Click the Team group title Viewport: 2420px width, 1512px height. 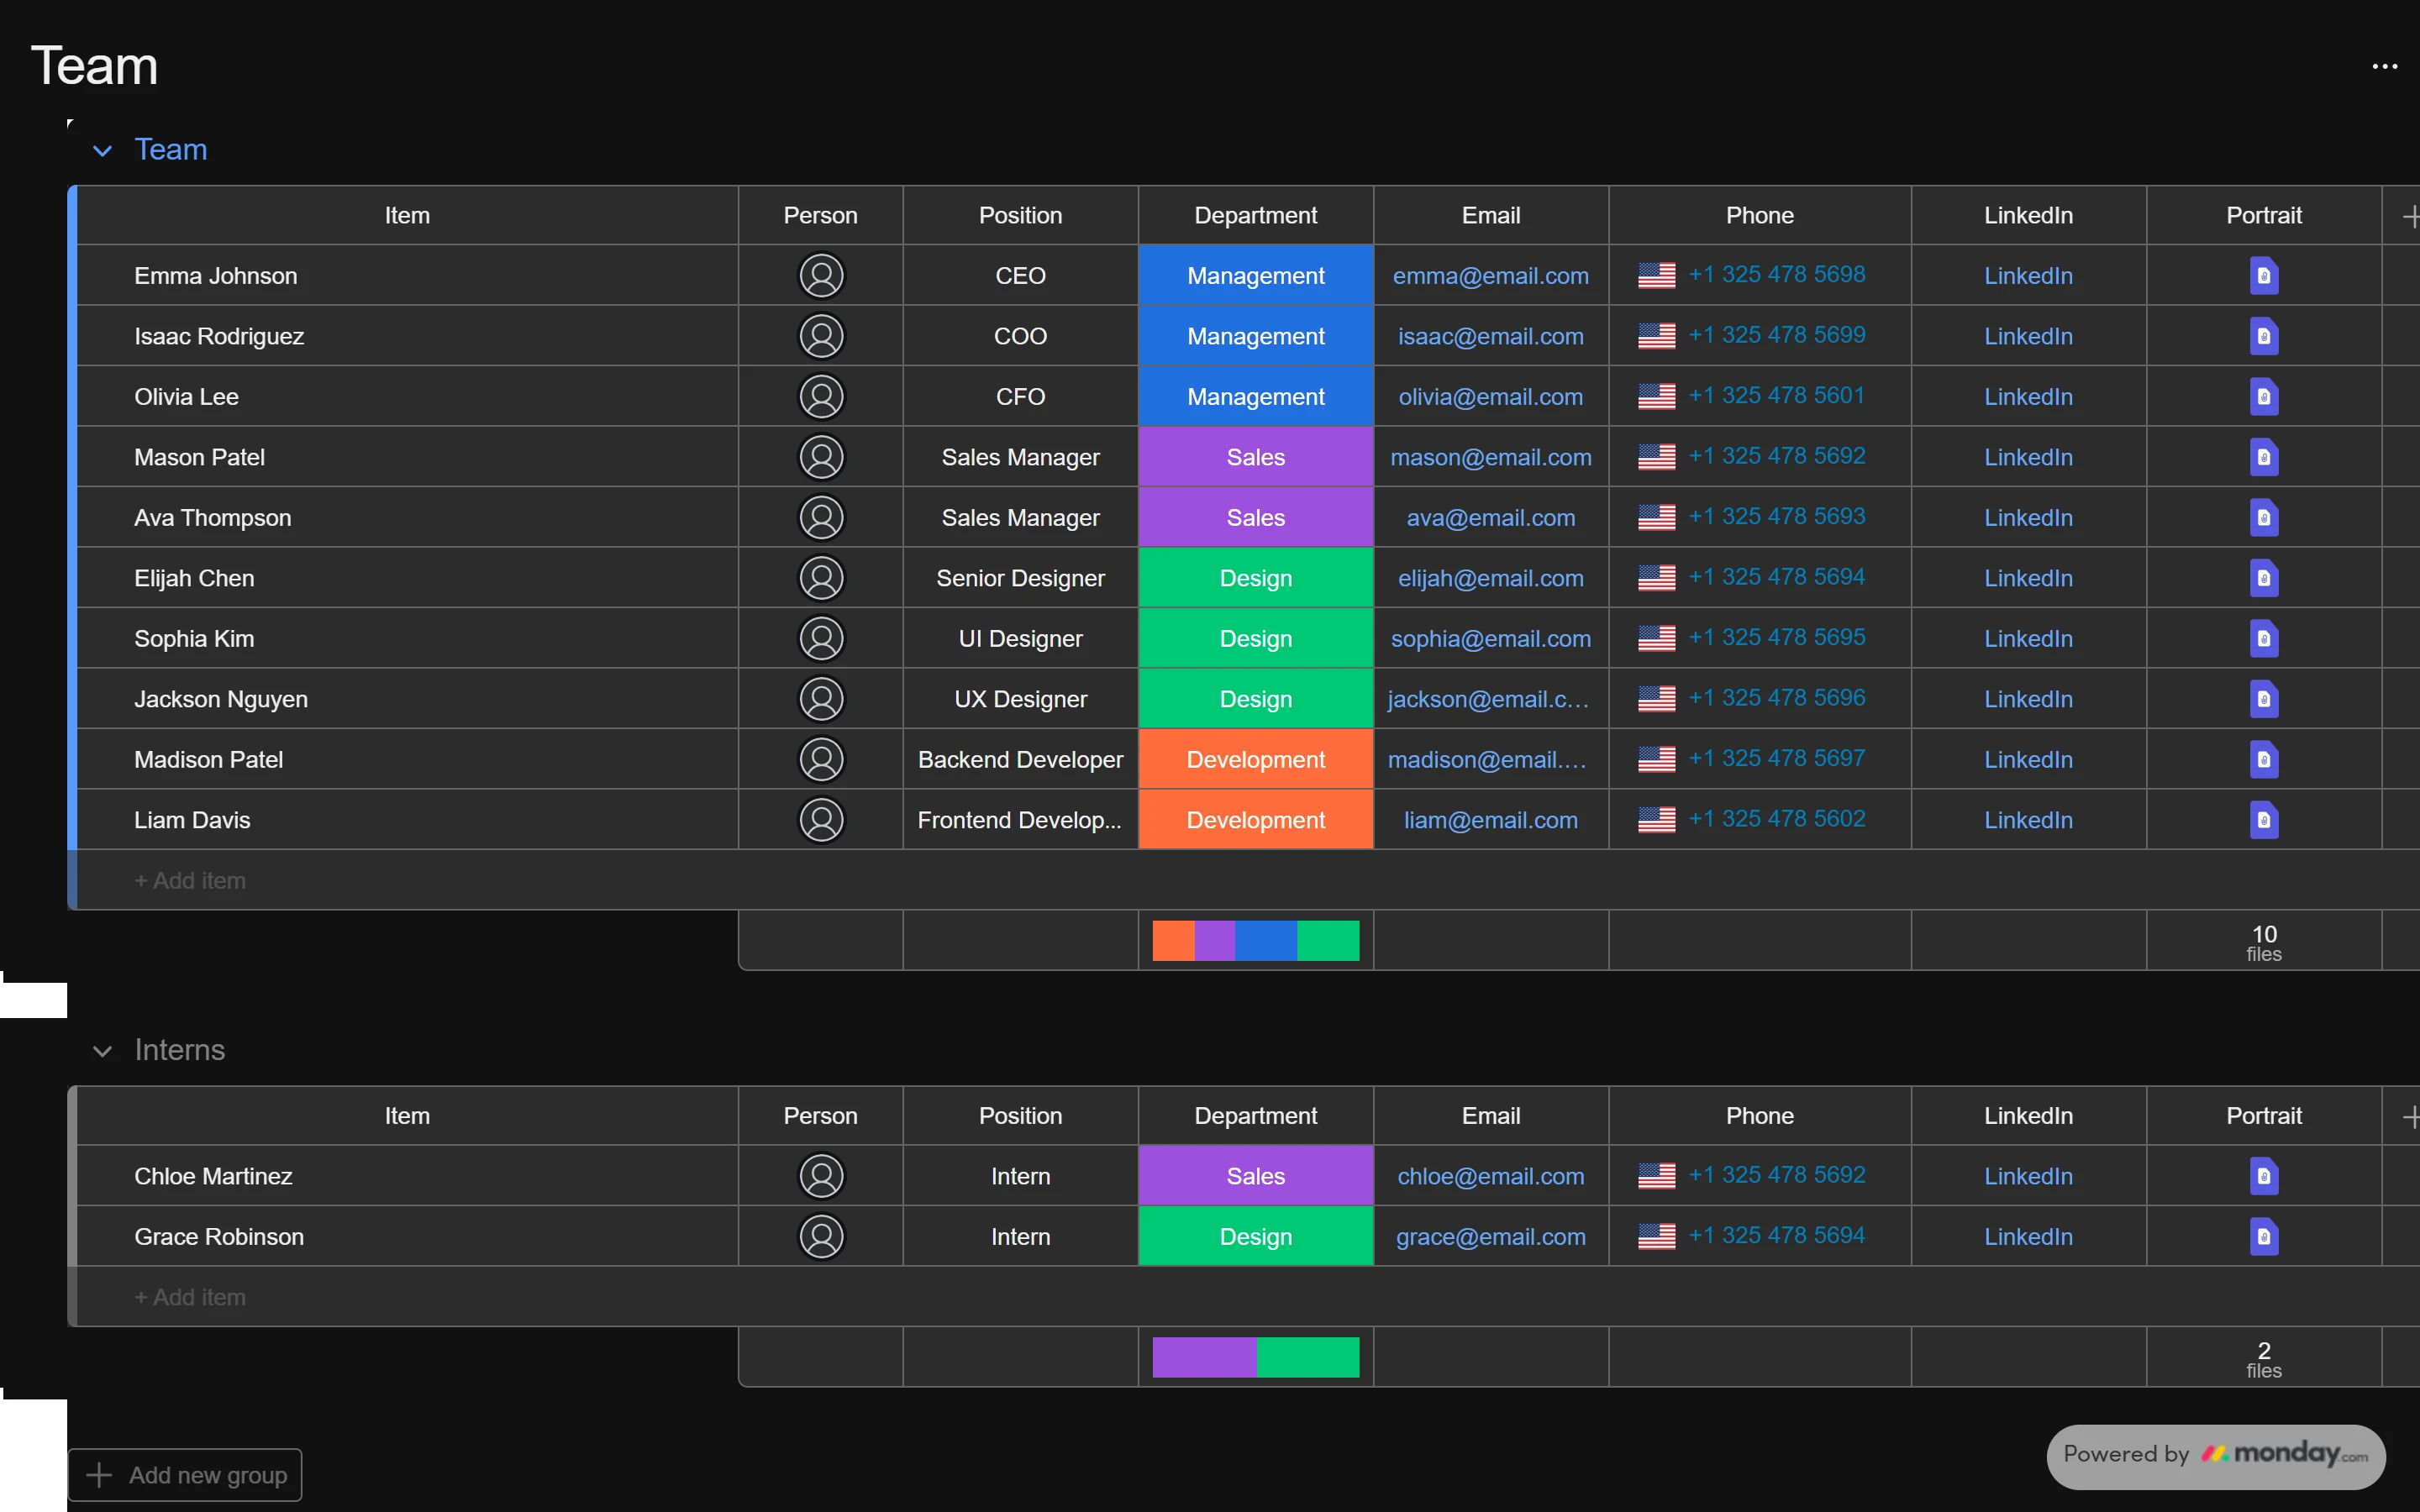pos(171,150)
